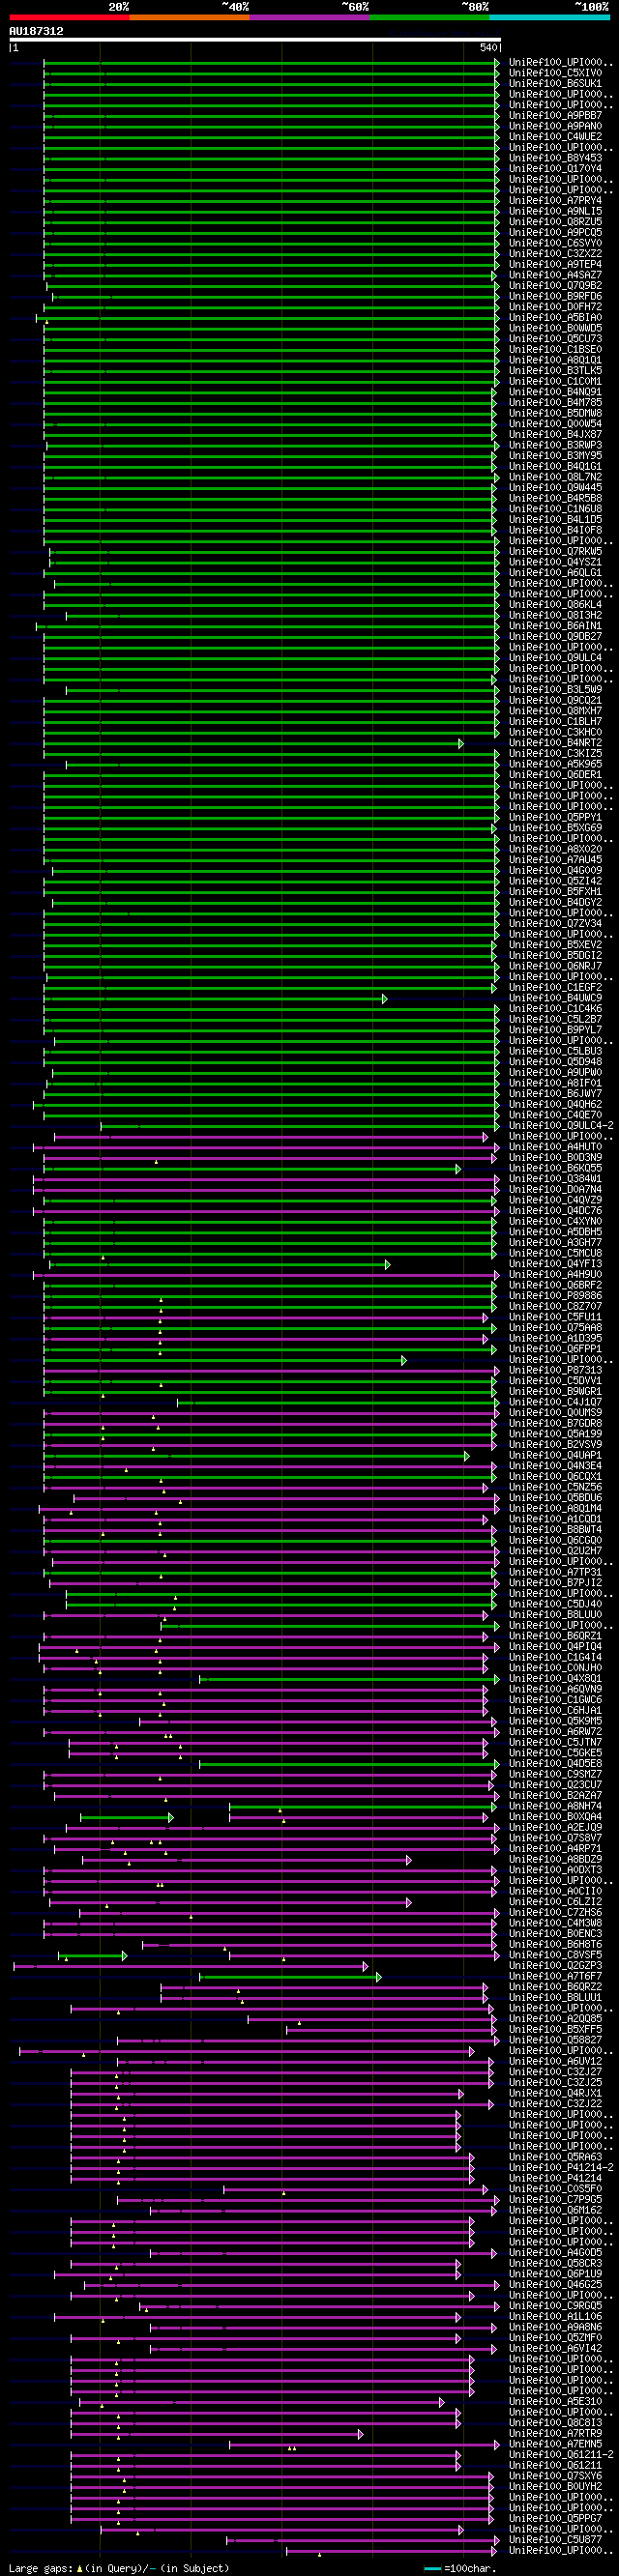Open hit UniRef100_C7P9G5
This screenshot has width=619, height=2576.
click(x=555, y=2199)
